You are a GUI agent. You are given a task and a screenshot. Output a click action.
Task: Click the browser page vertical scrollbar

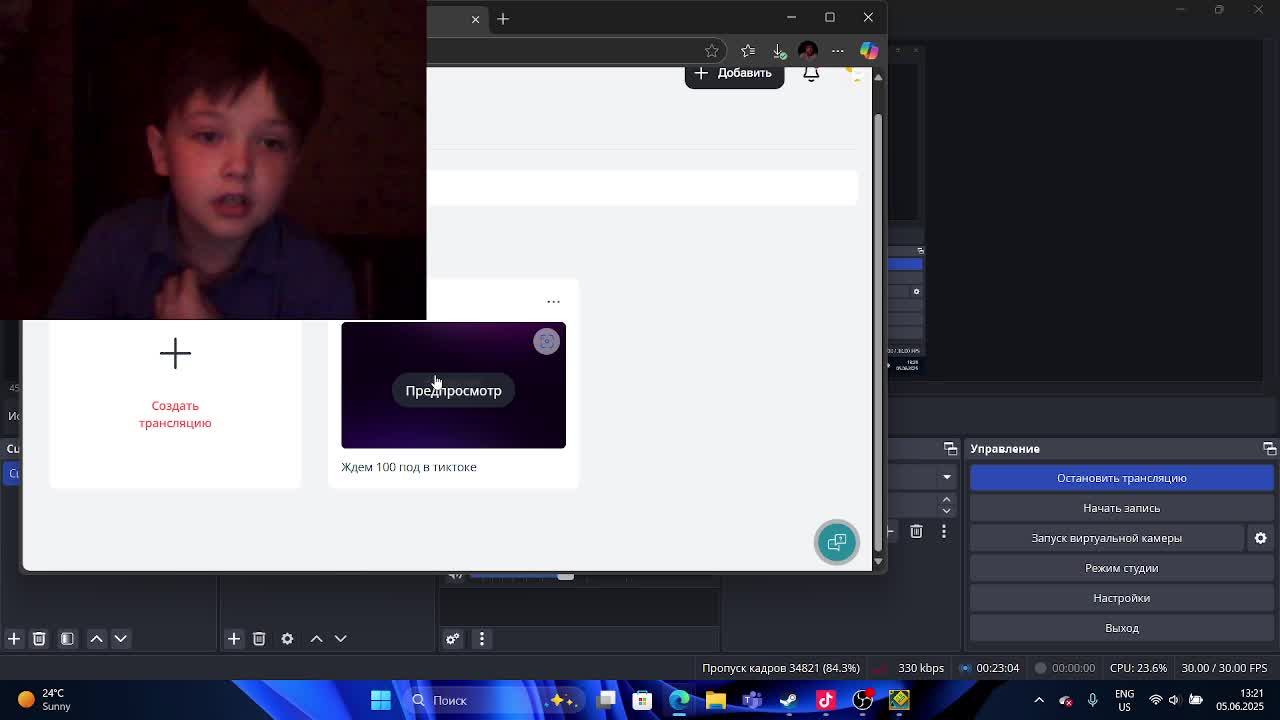(x=878, y=330)
